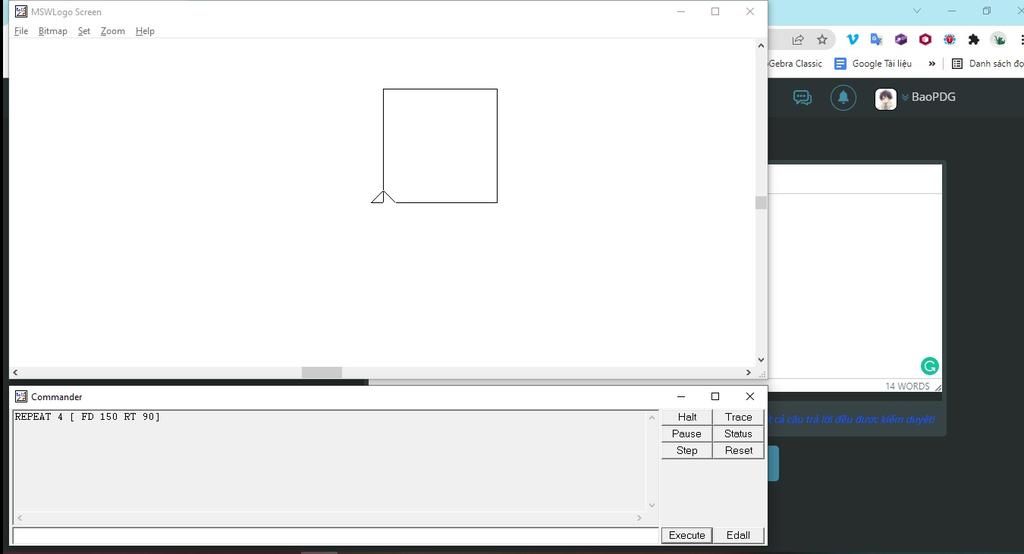Click the Vimeo extension icon
Image resolution: width=1024 pixels, height=554 pixels.
(x=852, y=40)
